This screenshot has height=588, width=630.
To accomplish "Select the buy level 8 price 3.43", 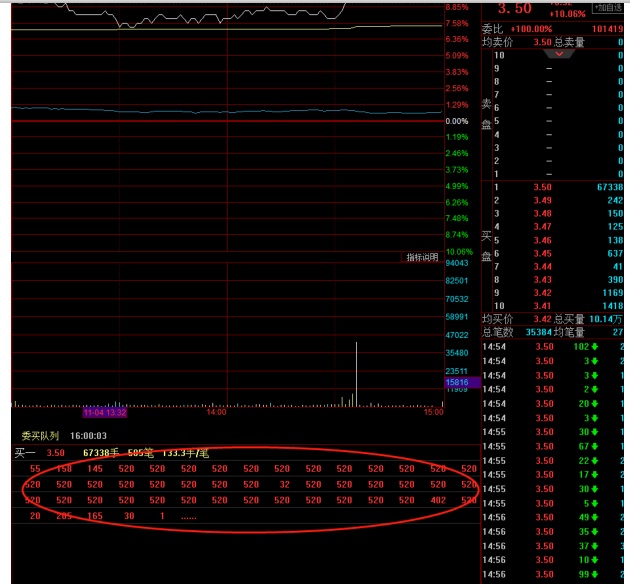I will (x=542, y=280).
